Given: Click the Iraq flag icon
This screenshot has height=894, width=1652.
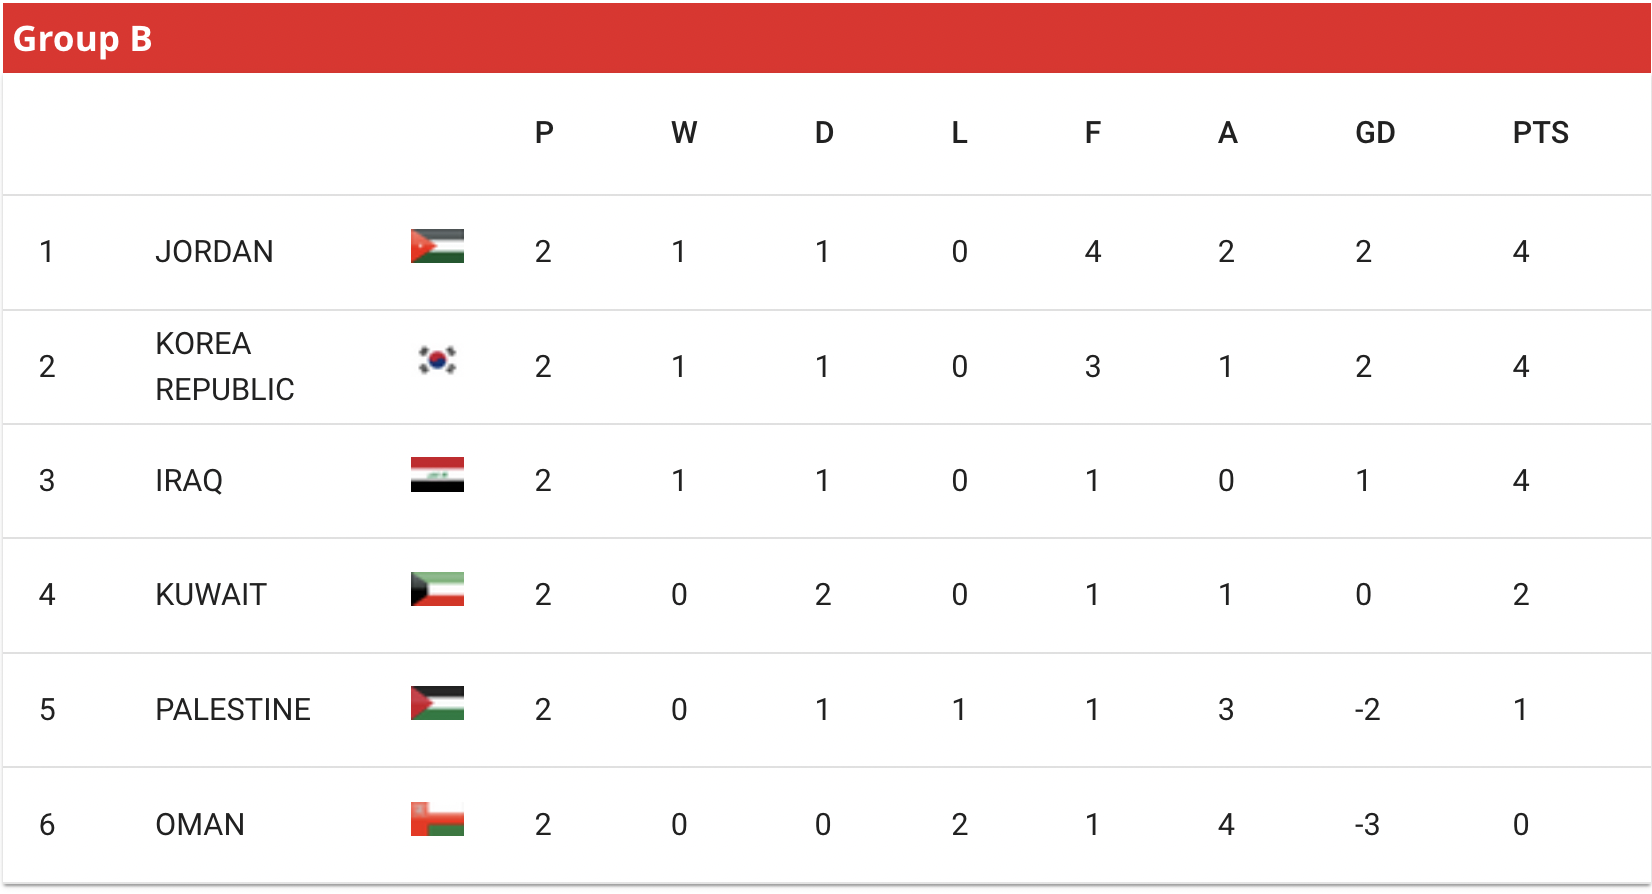Looking at the screenshot, I should pos(437,475).
